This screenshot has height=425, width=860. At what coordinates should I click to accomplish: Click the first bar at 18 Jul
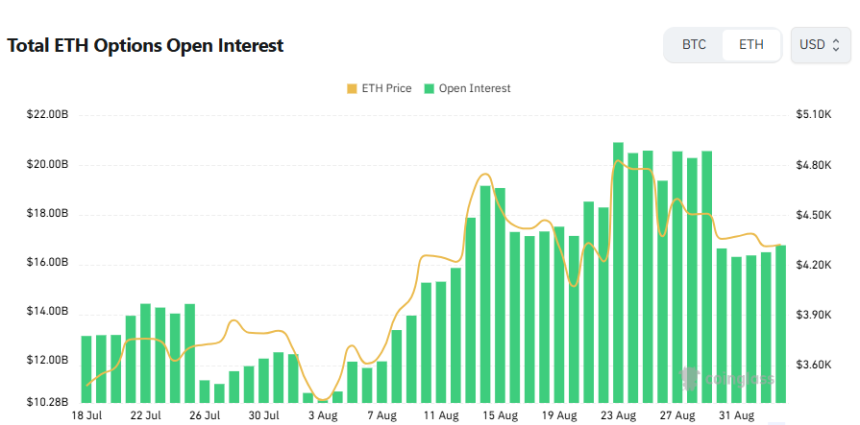(87, 369)
